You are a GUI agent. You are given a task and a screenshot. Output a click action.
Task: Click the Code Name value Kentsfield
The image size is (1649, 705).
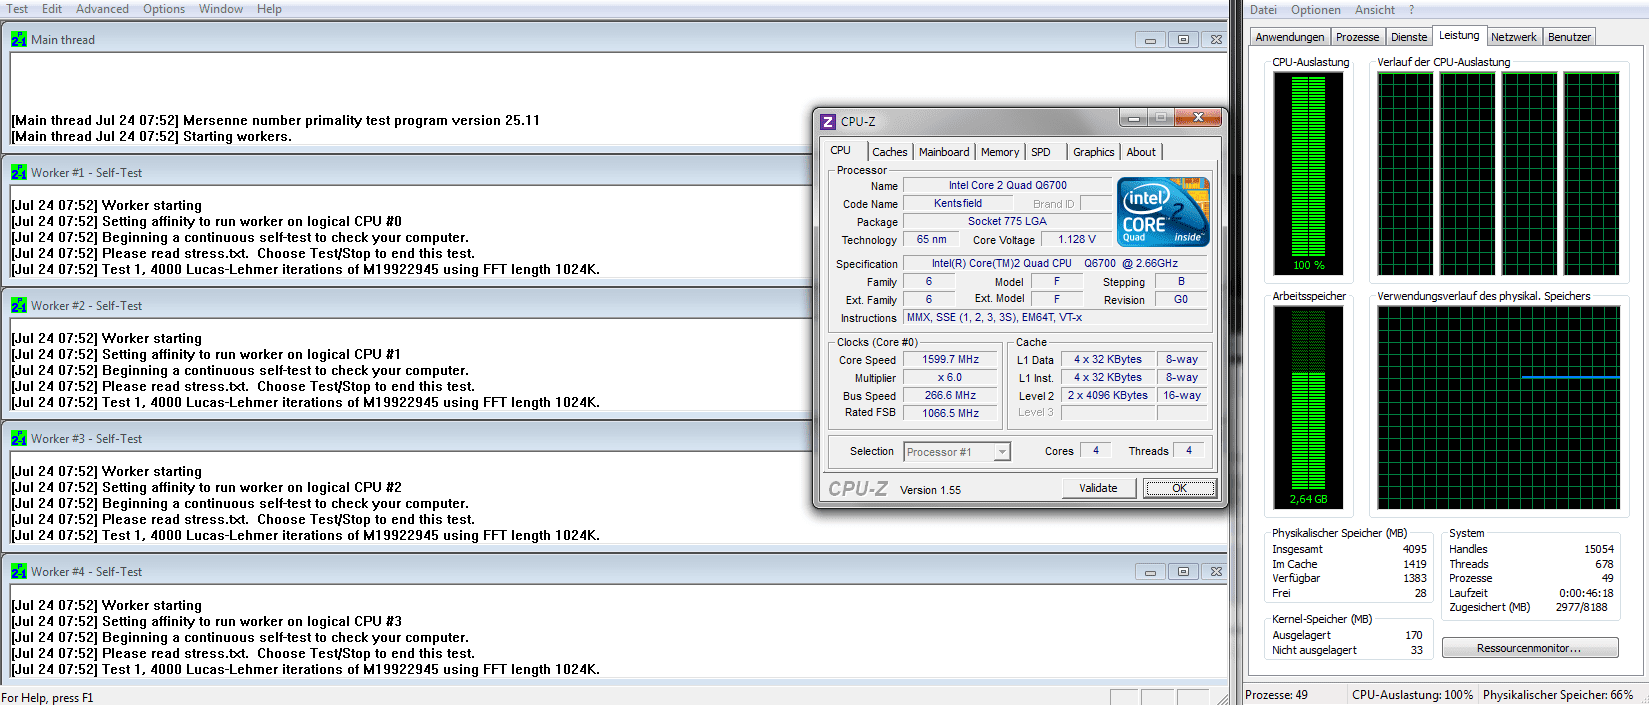[x=958, y=203]
